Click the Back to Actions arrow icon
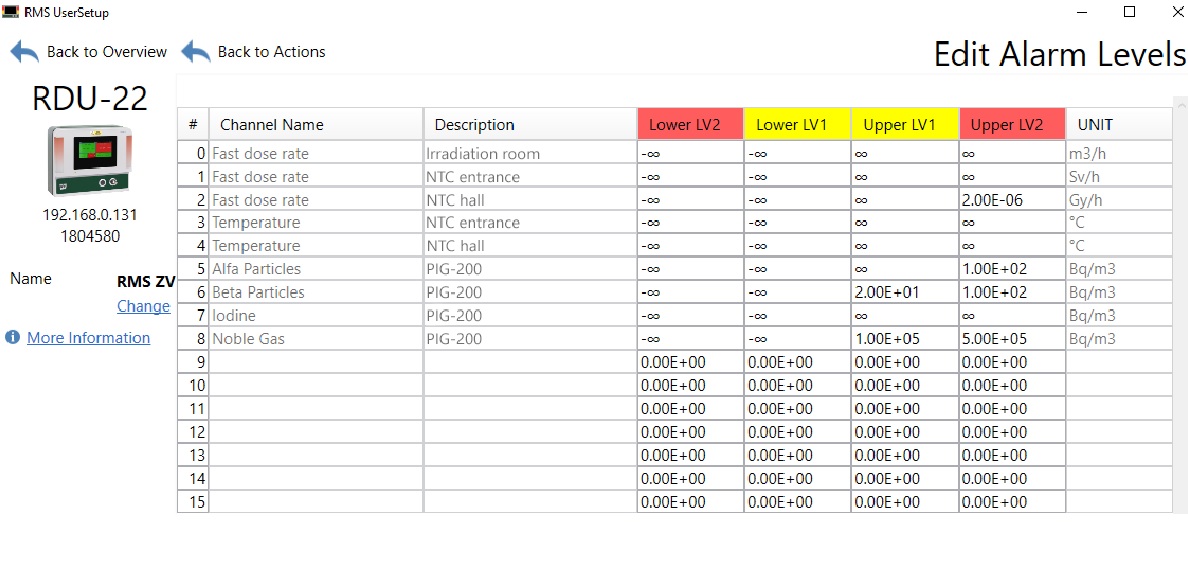The width and height of the screenshot is (1188, 574). (196, 52)
